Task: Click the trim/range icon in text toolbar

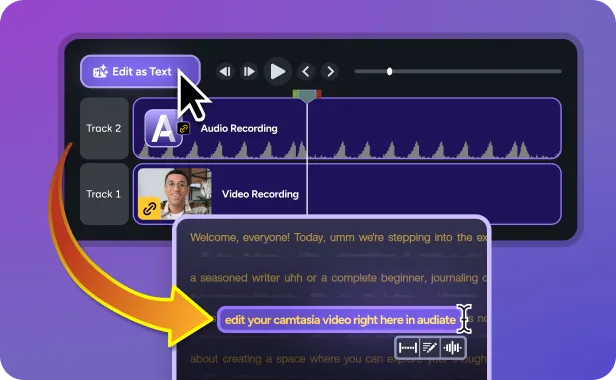Action: pyautogui.click(x=407, y=348)
